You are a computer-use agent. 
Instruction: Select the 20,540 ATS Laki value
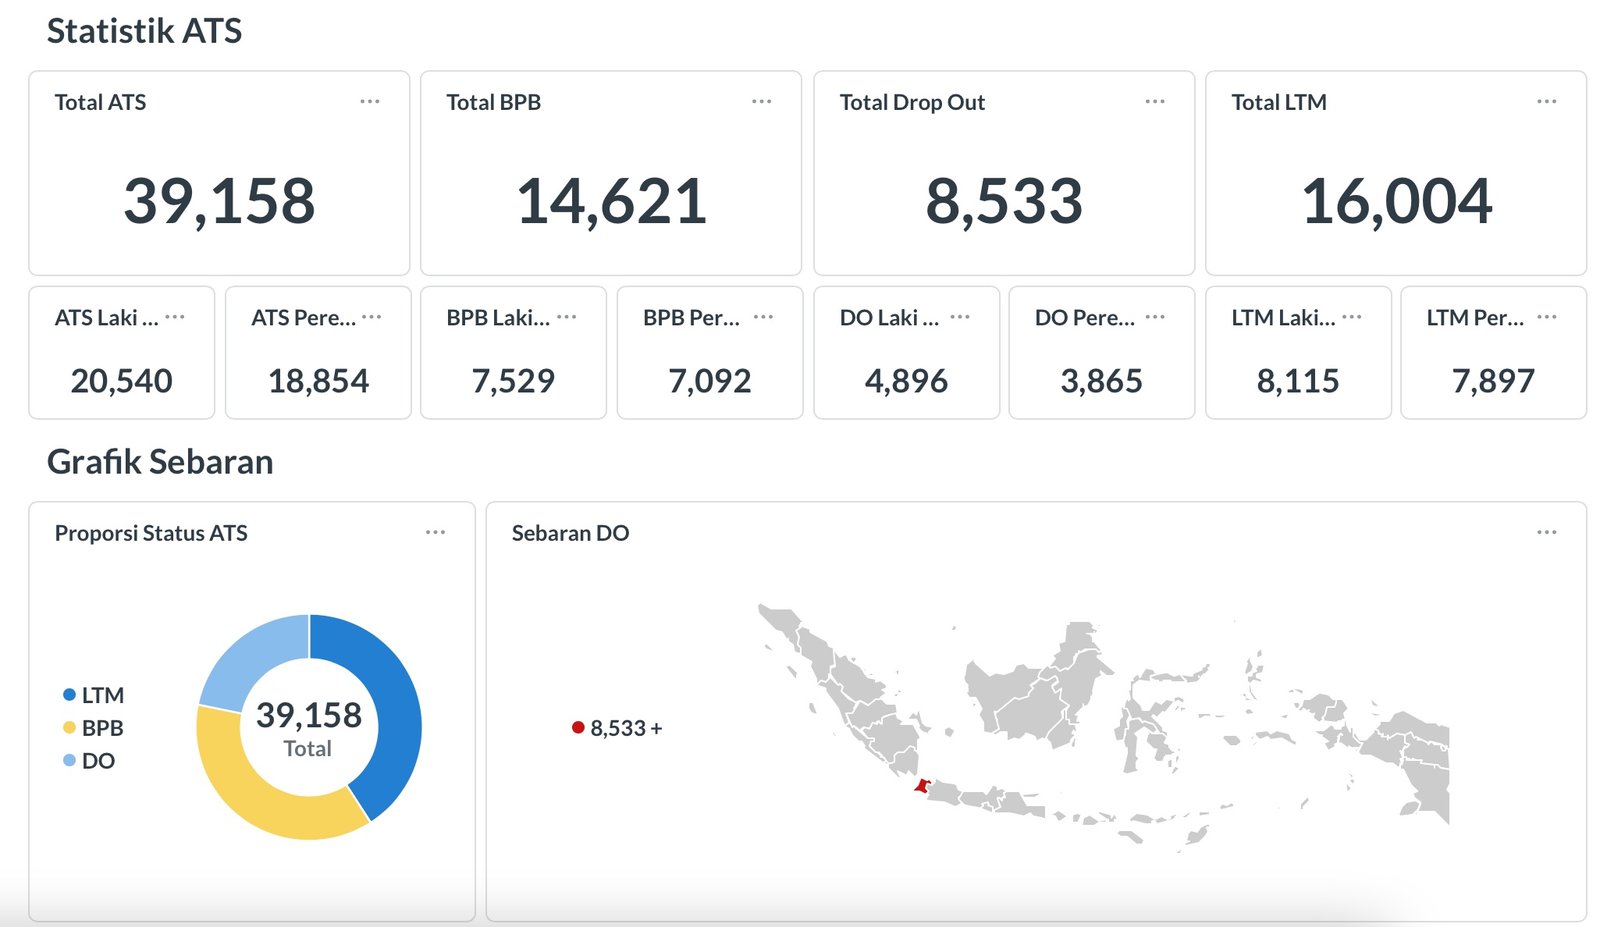click(x=122, y=381)
